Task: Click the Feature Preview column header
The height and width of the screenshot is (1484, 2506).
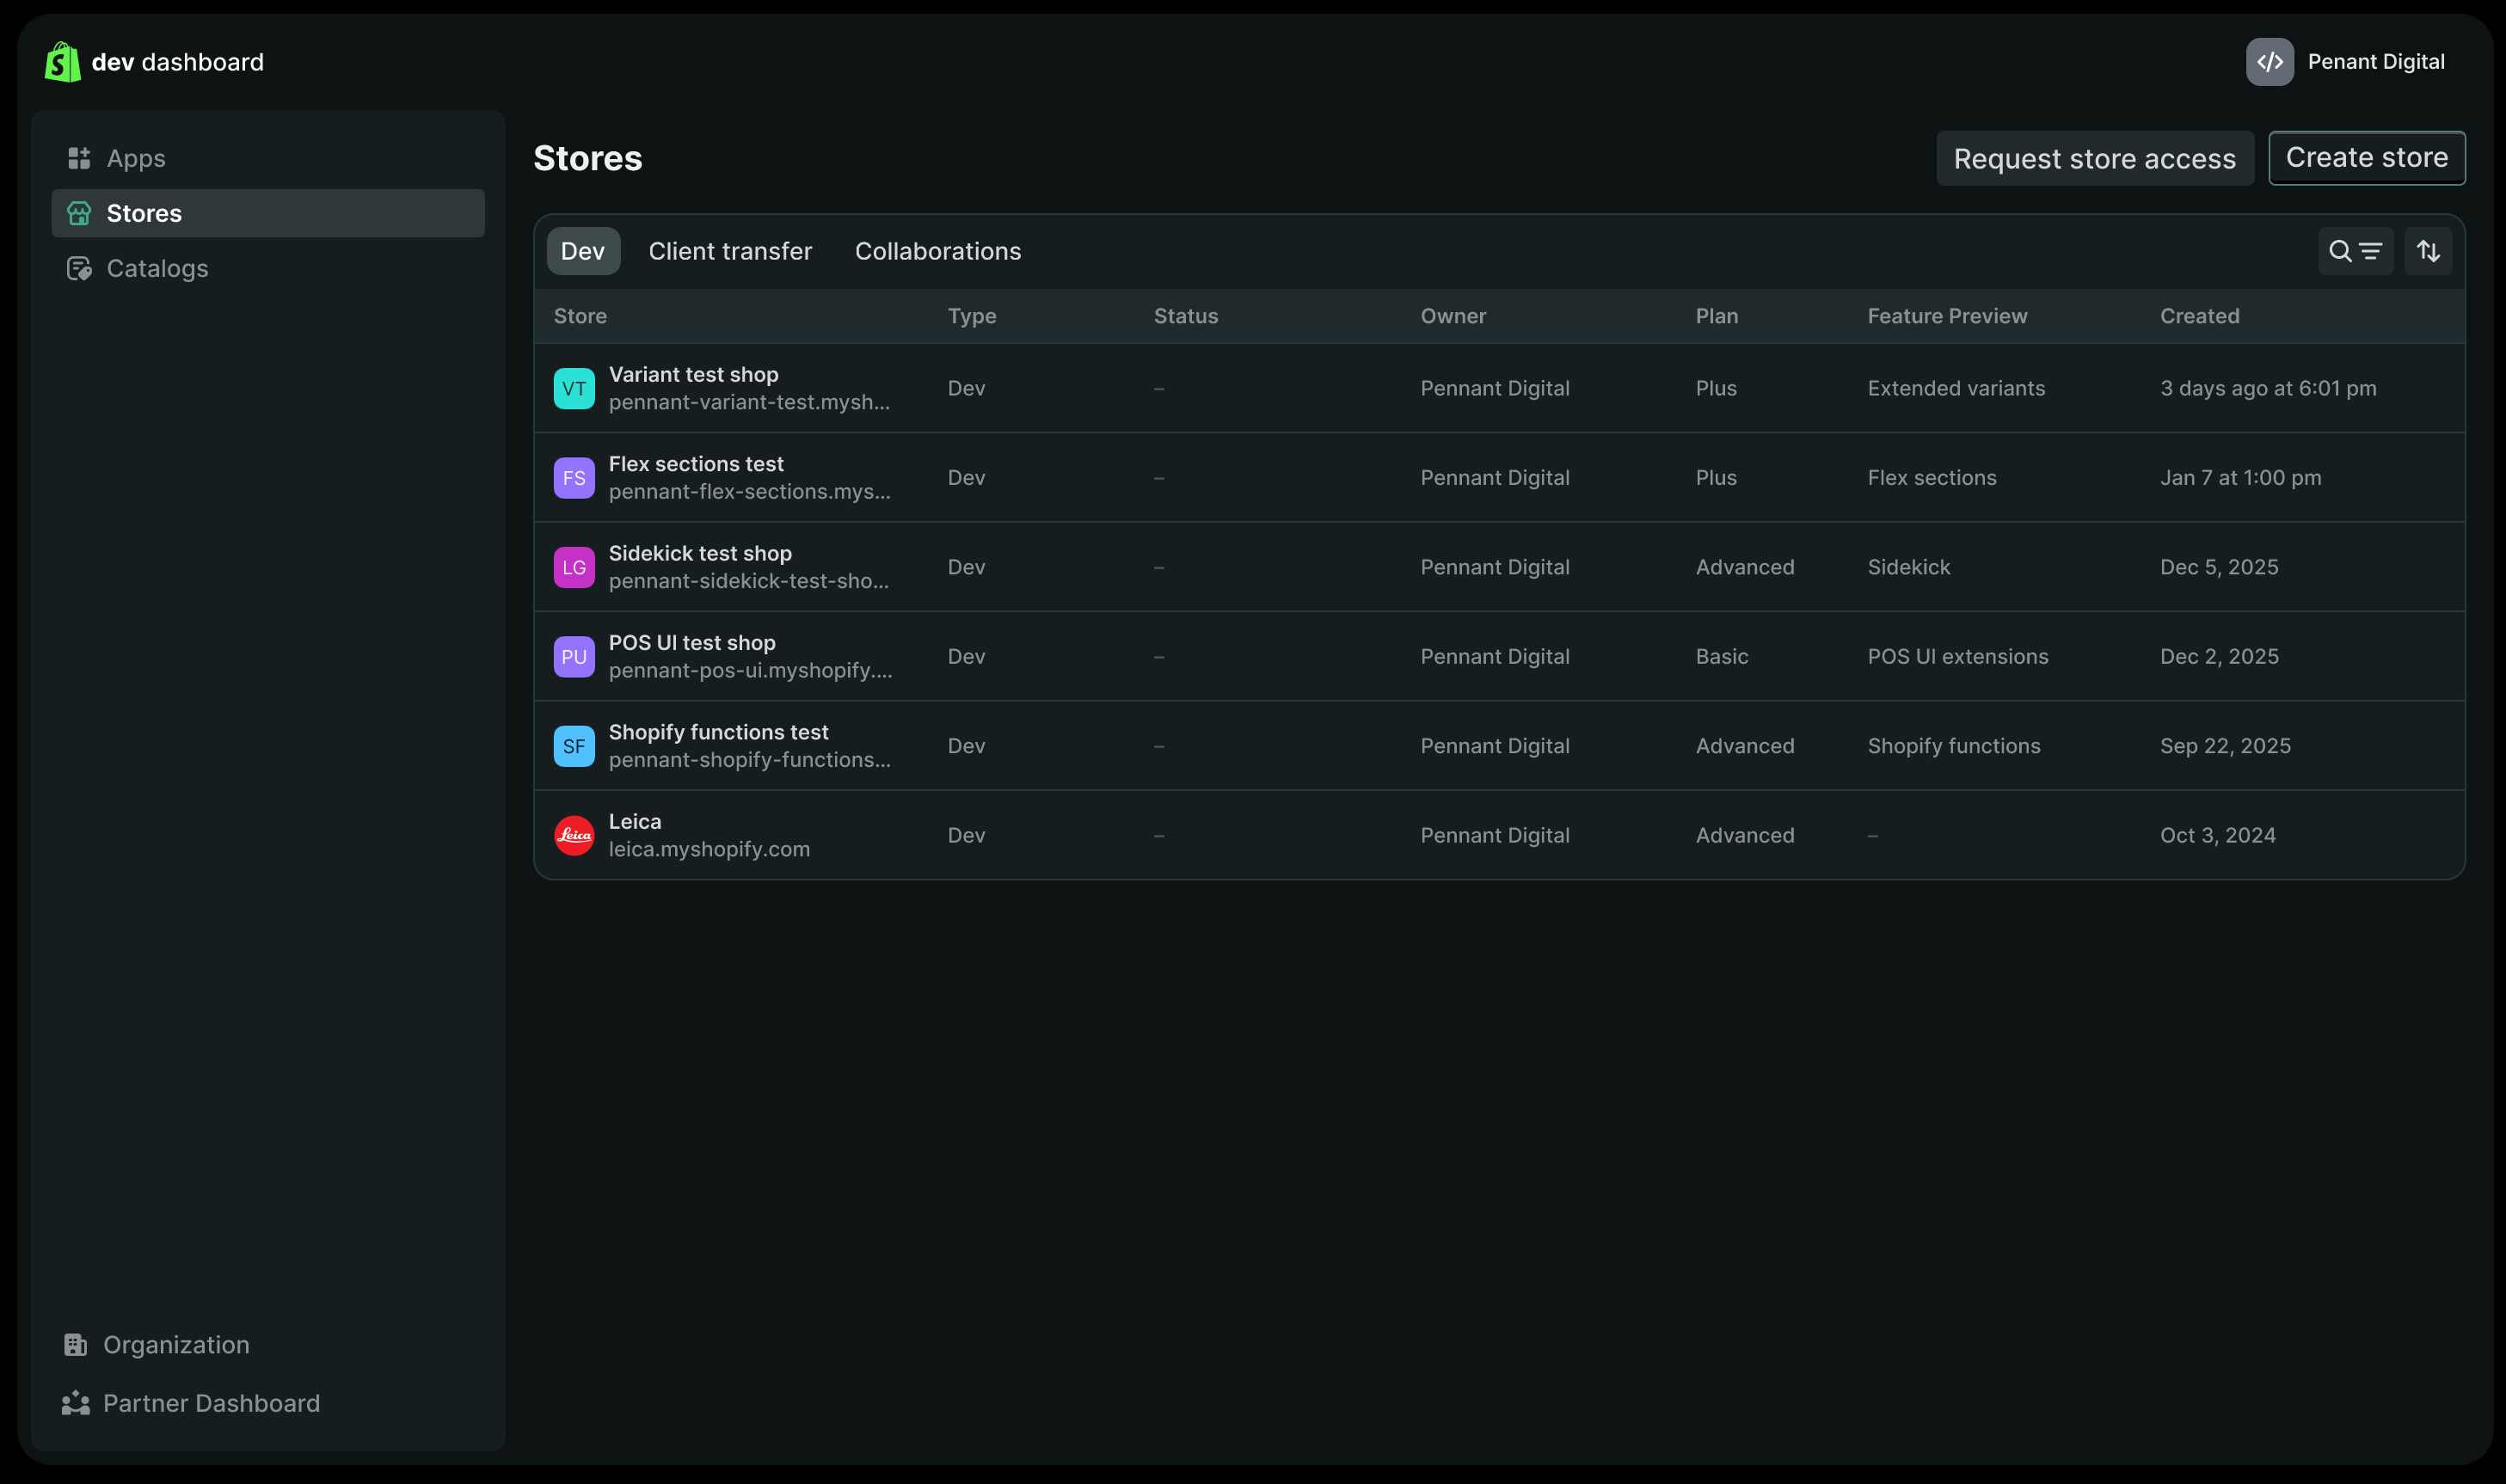Action: (1947, 316)
